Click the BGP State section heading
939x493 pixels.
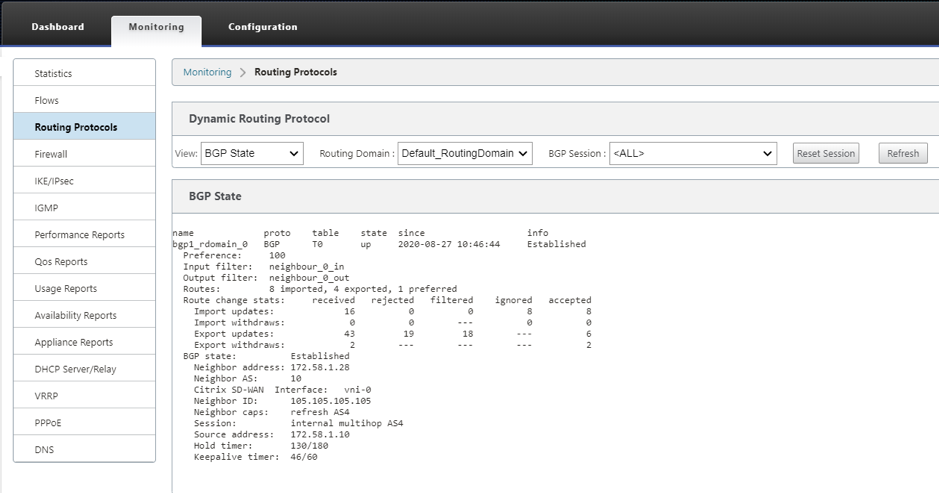point(215,196)
